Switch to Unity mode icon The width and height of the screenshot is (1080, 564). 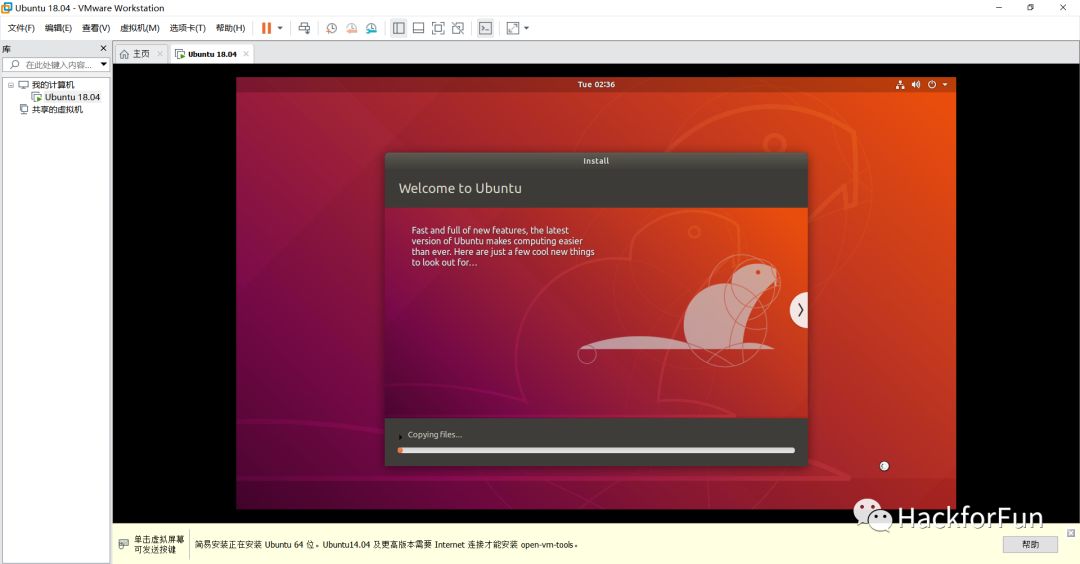tap(458, 28)
